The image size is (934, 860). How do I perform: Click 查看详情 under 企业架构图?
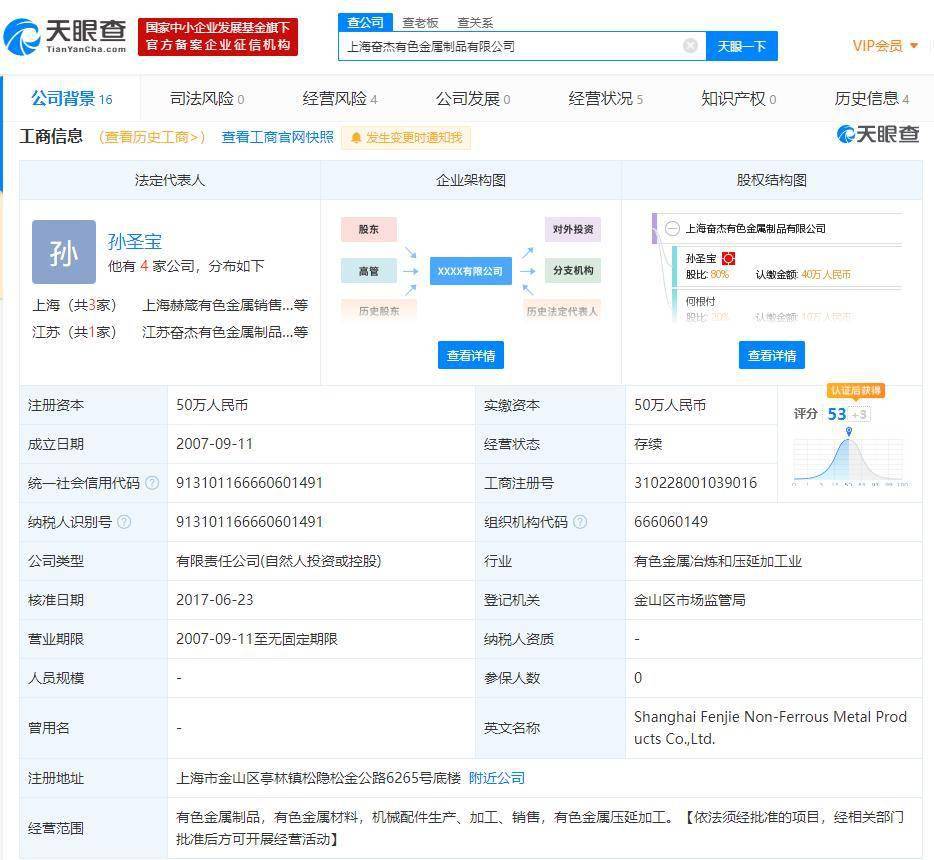pyautogui.click(x=469, y=354)
